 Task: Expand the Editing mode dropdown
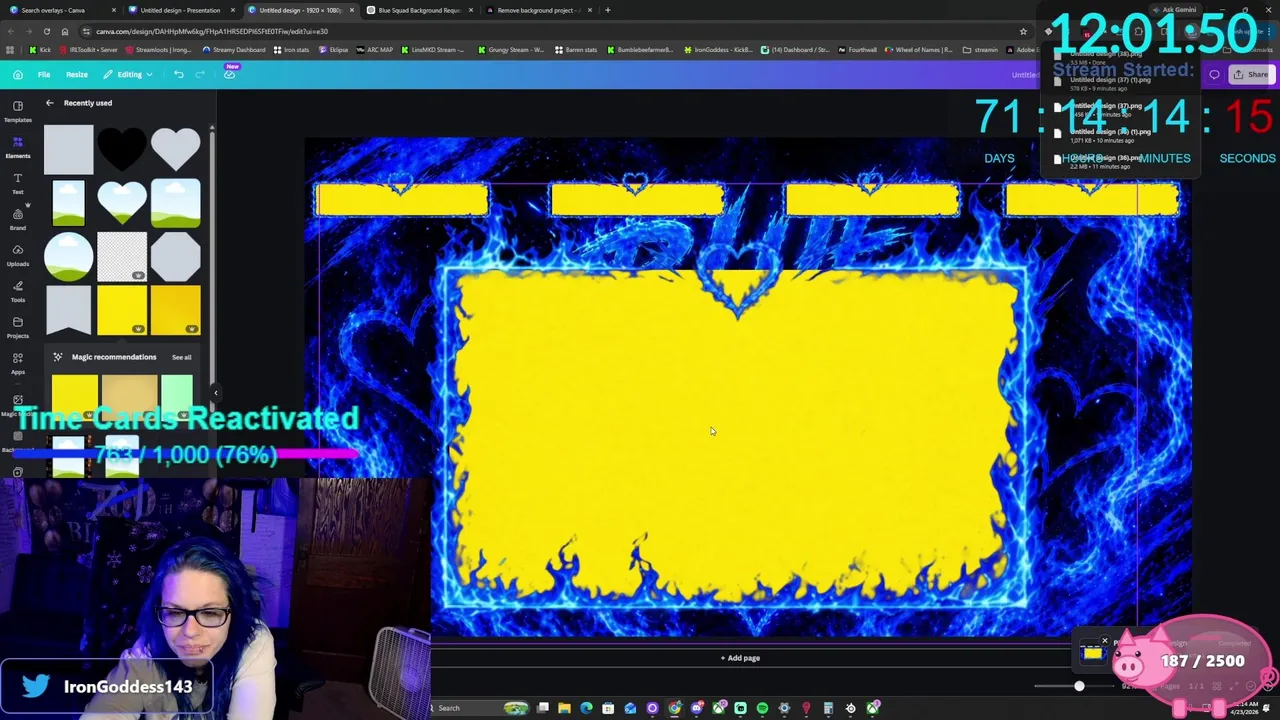click(128, 74)
